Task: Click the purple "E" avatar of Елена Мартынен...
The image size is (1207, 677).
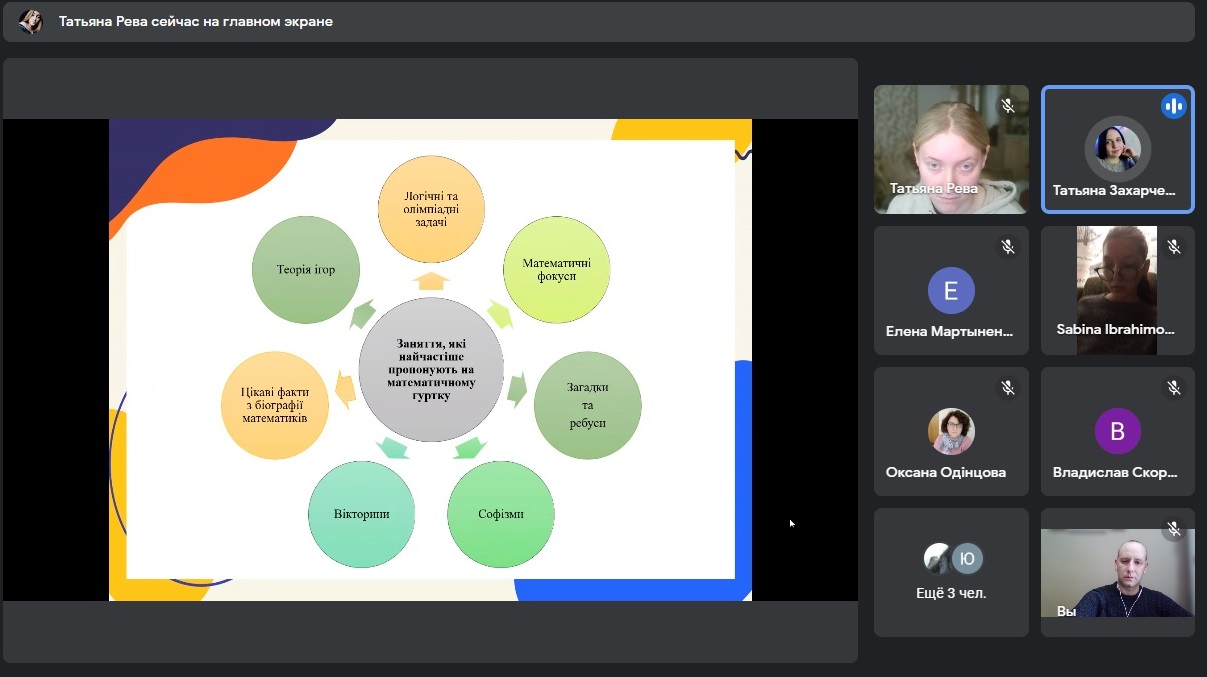Action: click(951, 291)
